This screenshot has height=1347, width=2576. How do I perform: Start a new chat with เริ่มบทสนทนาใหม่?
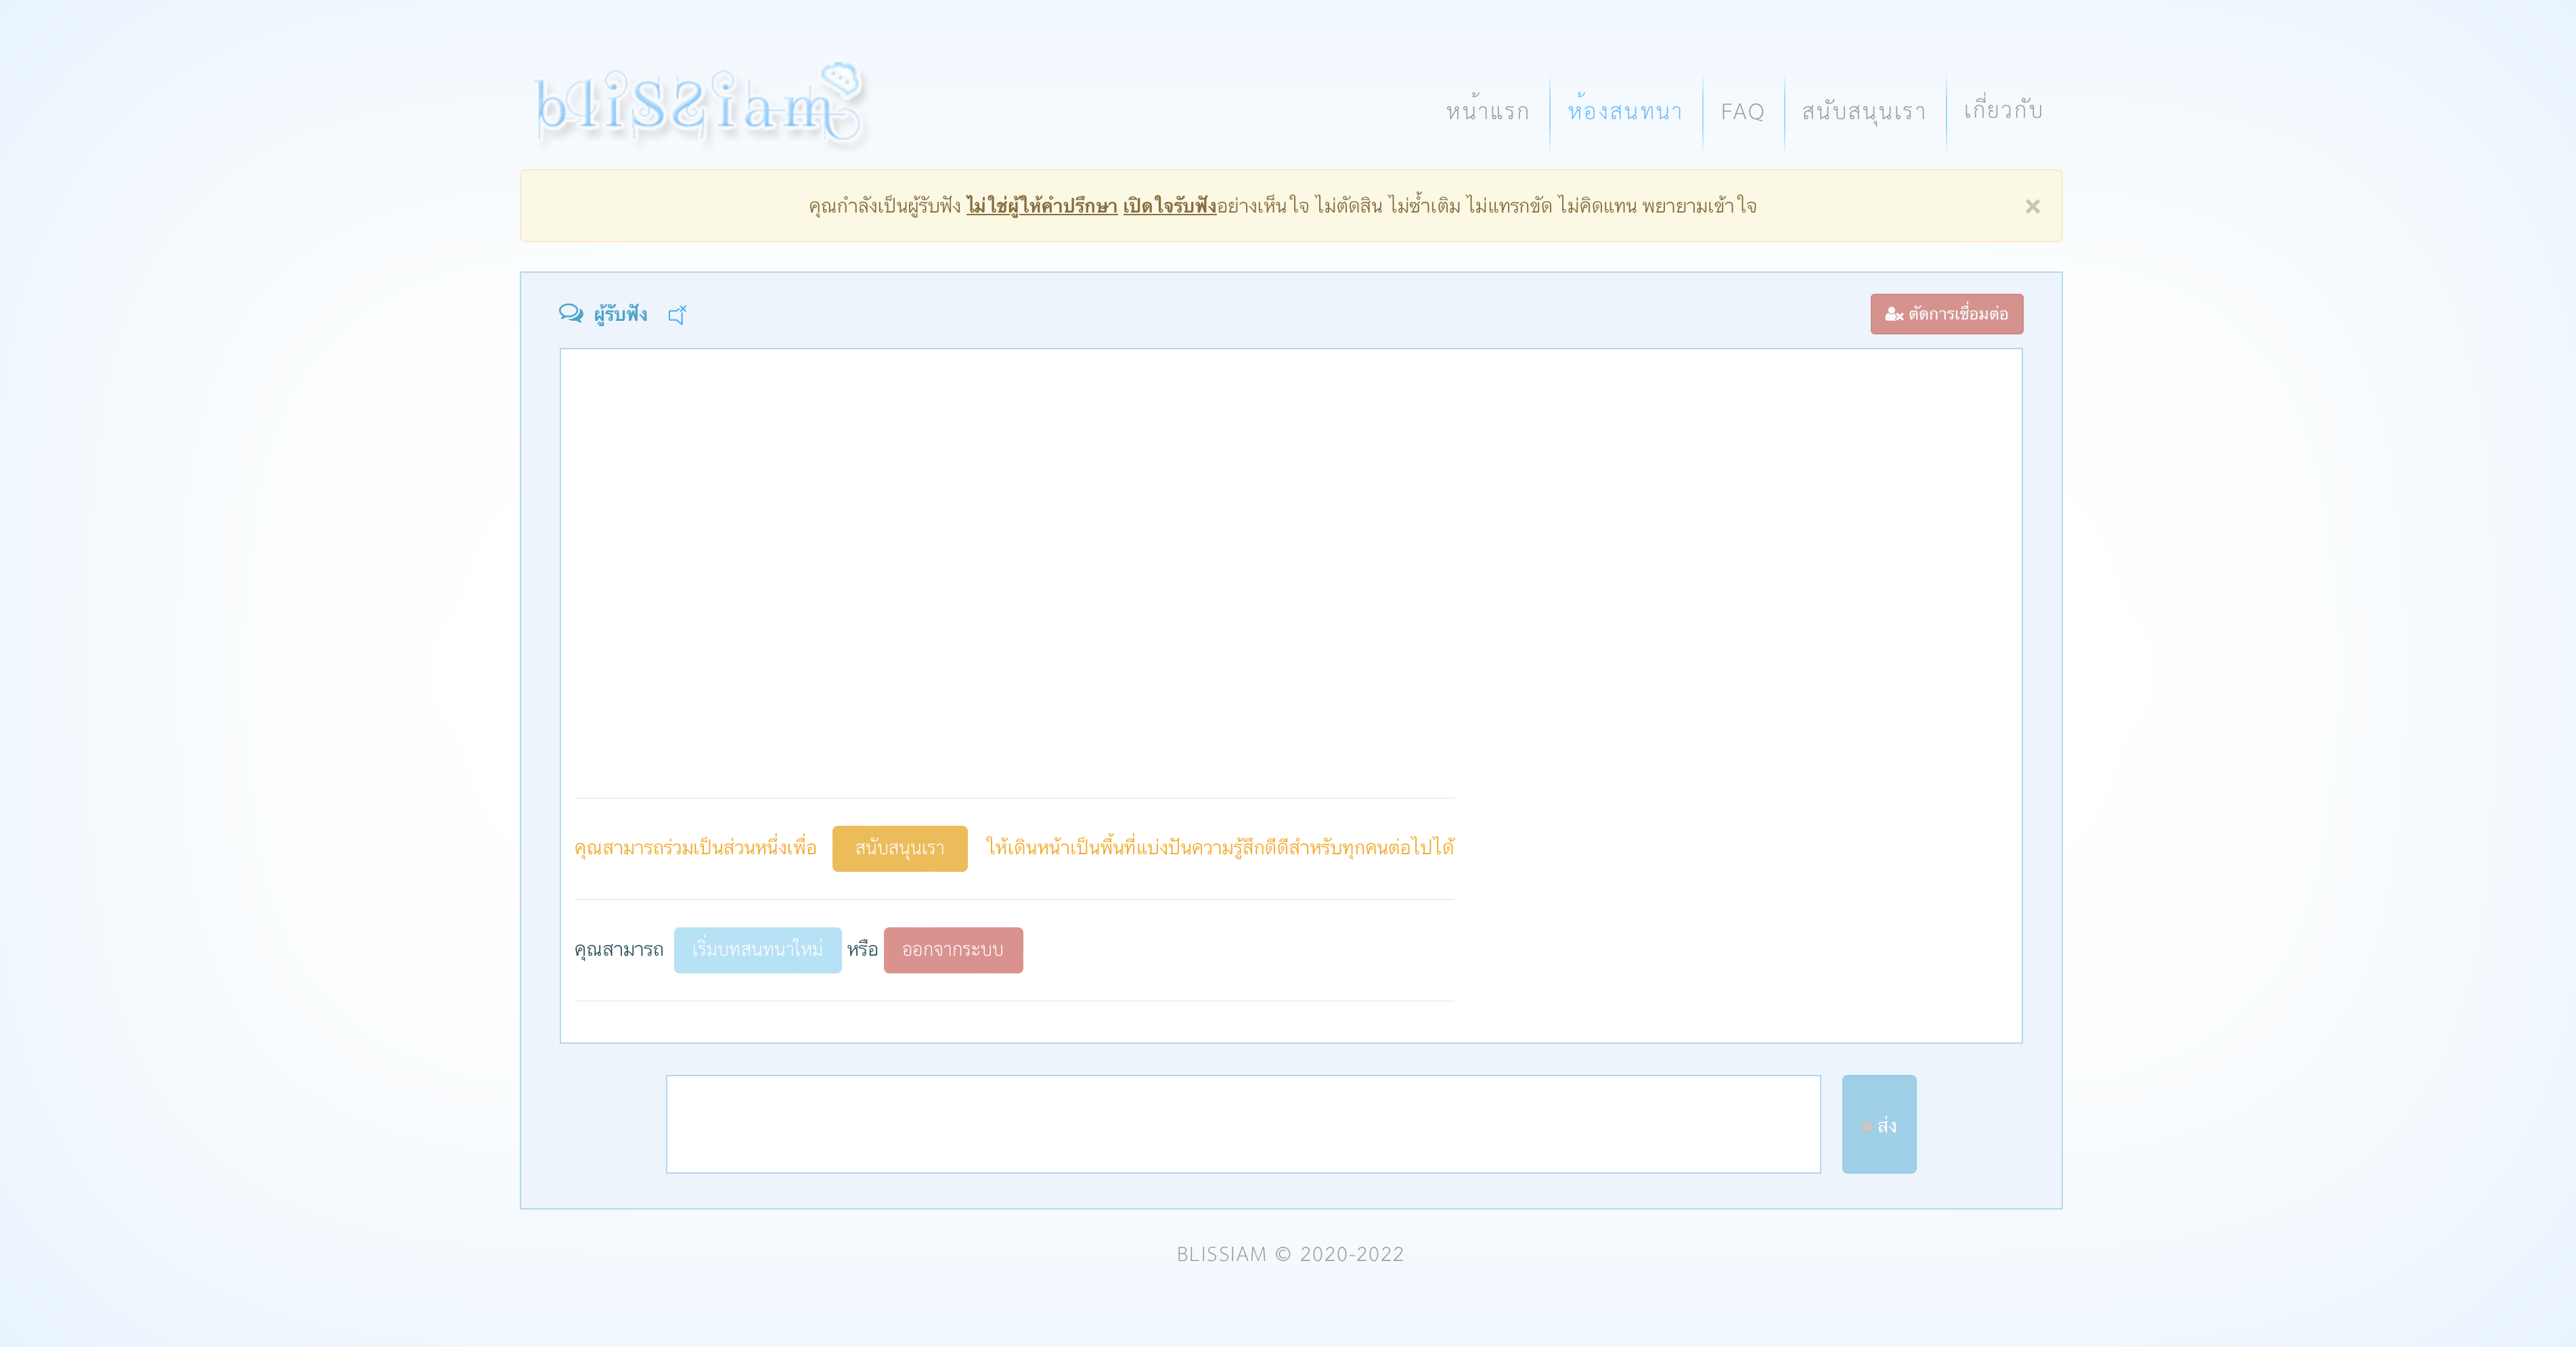click(757, 949)
